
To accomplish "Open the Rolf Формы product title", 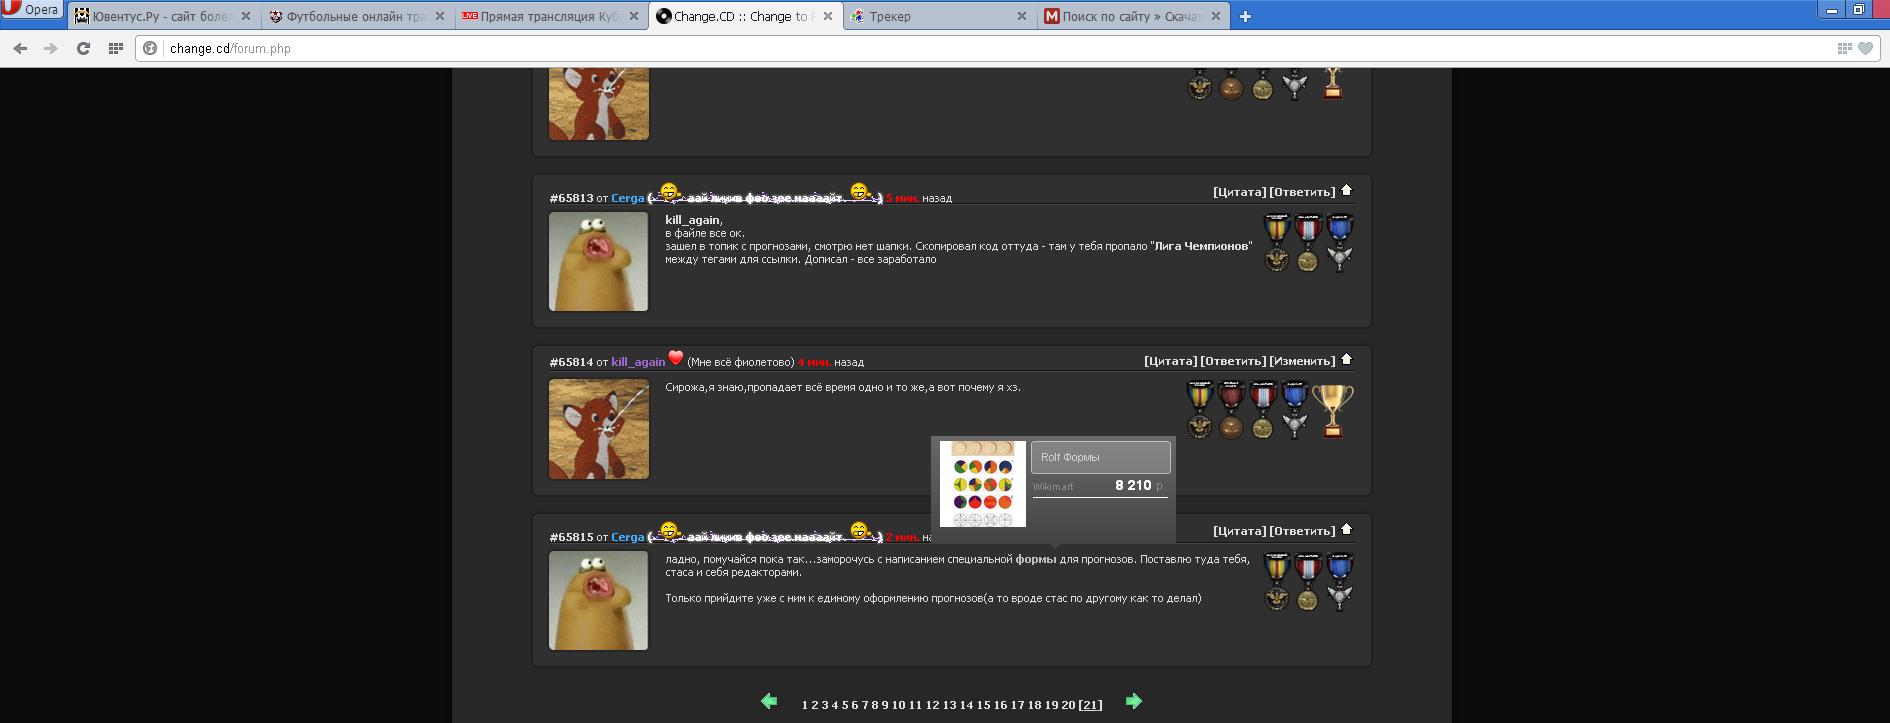I will [1101, 457].
